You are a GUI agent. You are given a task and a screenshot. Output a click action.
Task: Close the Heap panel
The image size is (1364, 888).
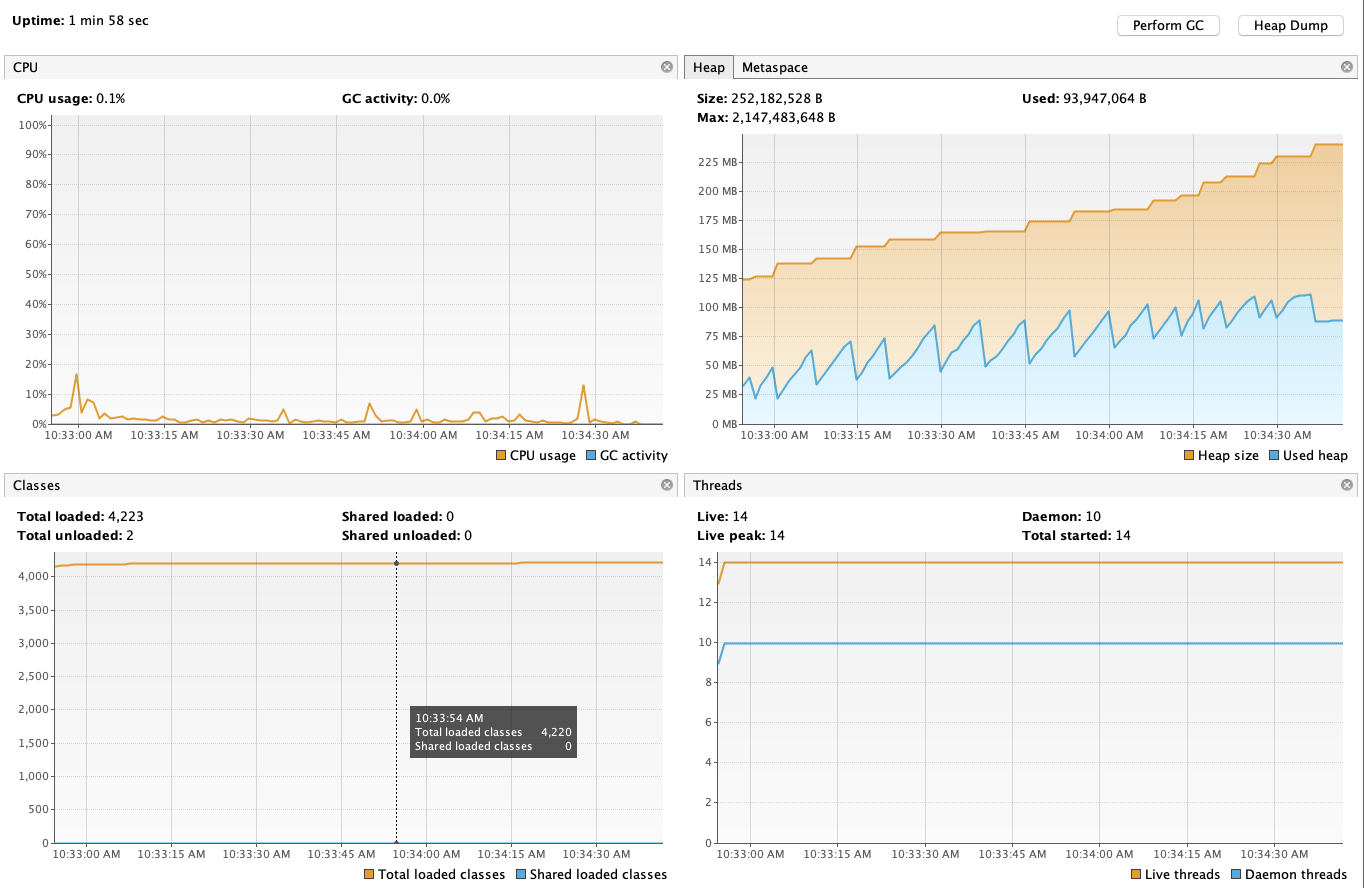pos(1346,67)
